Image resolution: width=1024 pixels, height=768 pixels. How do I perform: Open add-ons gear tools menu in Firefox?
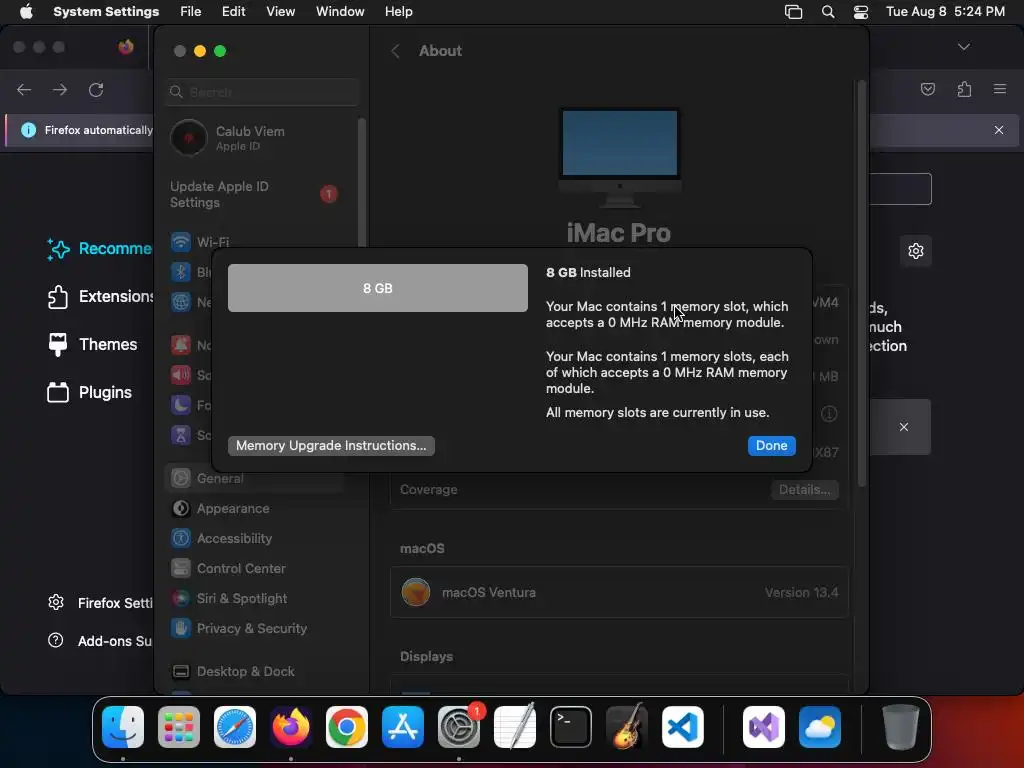(916, 251)
